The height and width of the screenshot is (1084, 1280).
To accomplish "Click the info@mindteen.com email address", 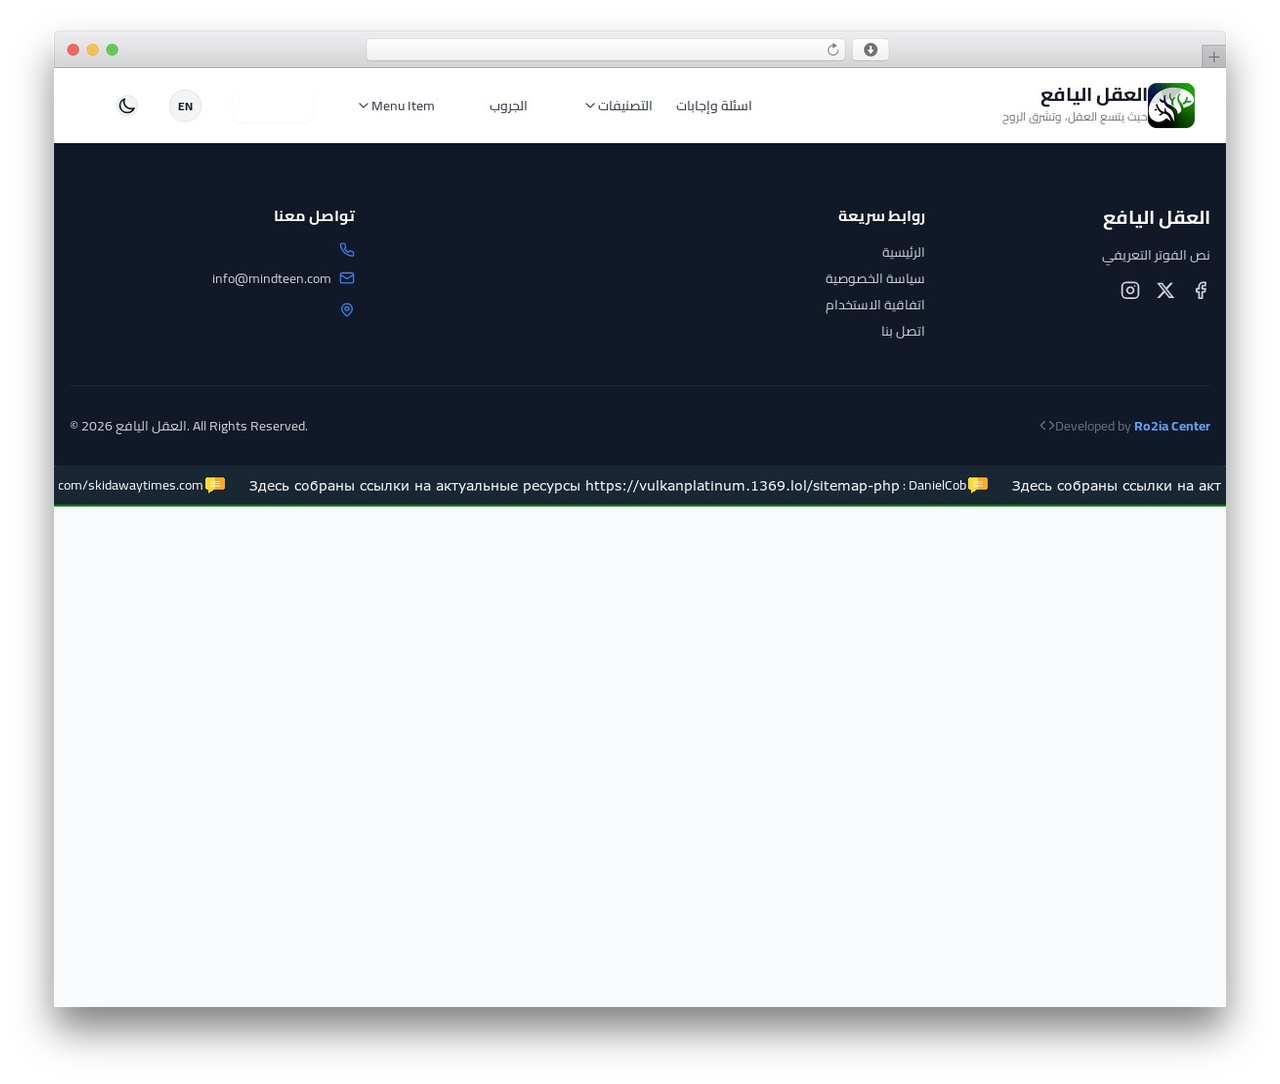I will [271, 279].
